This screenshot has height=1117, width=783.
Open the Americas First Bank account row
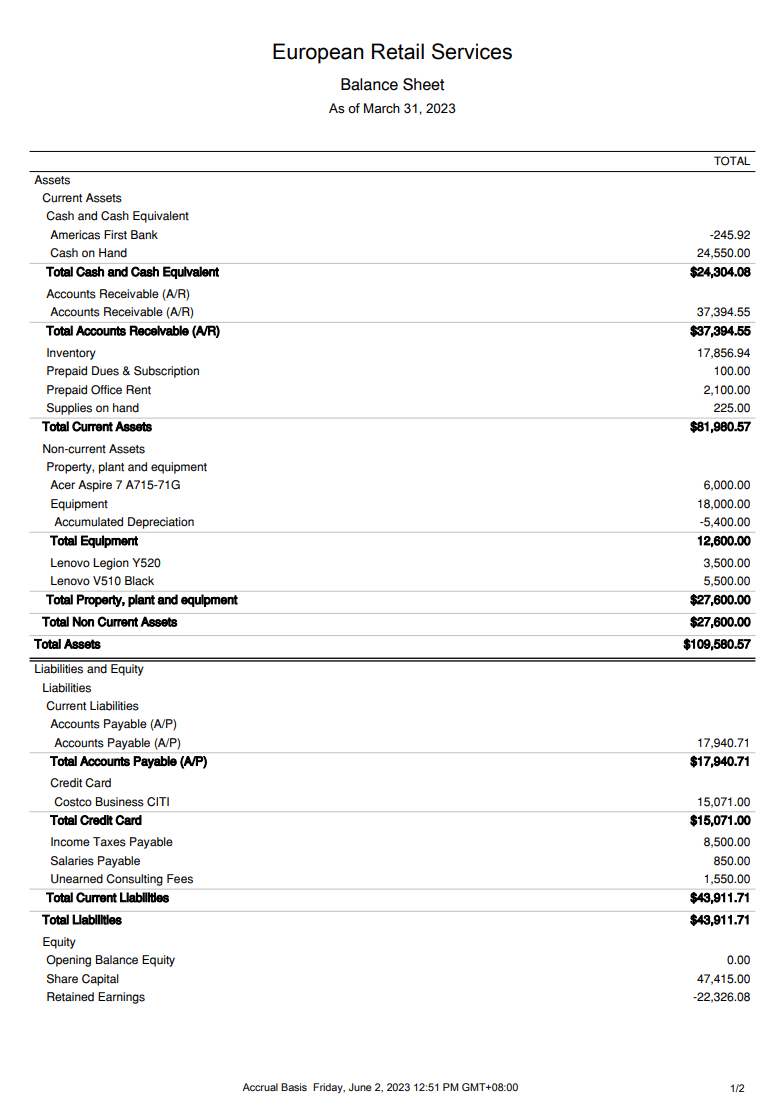(104, 235)
